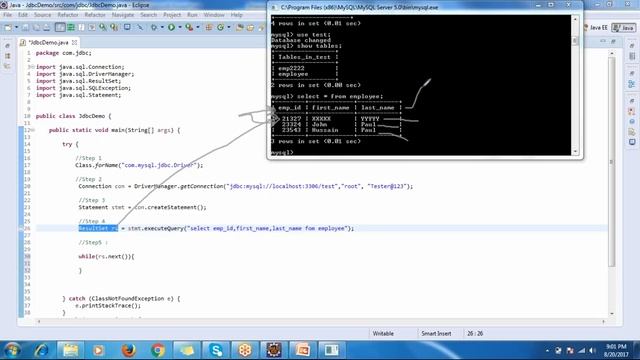This screenshot has height=360, width=640.
Task: Click the Save icon in Eclipse toolbar
Action: pyautogui.click(x=25, y=27)
